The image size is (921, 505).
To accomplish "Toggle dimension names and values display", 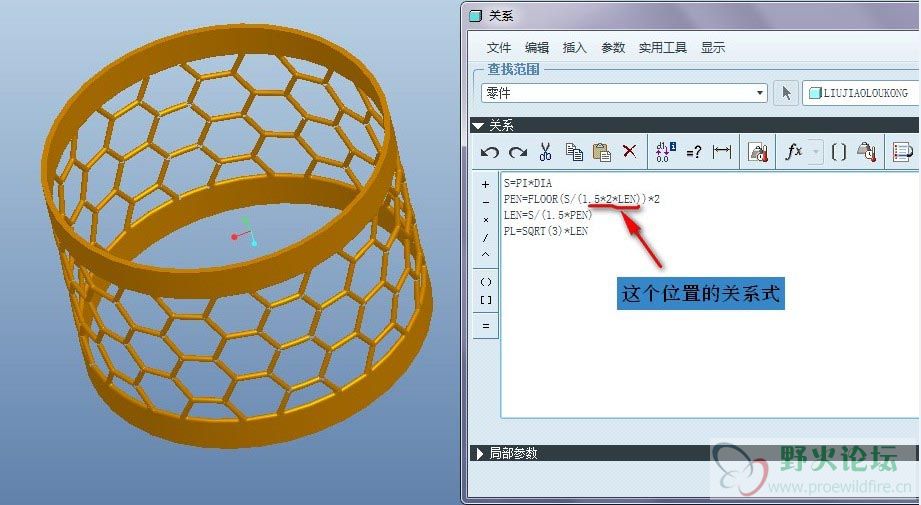I will click(x=665, y=152).
